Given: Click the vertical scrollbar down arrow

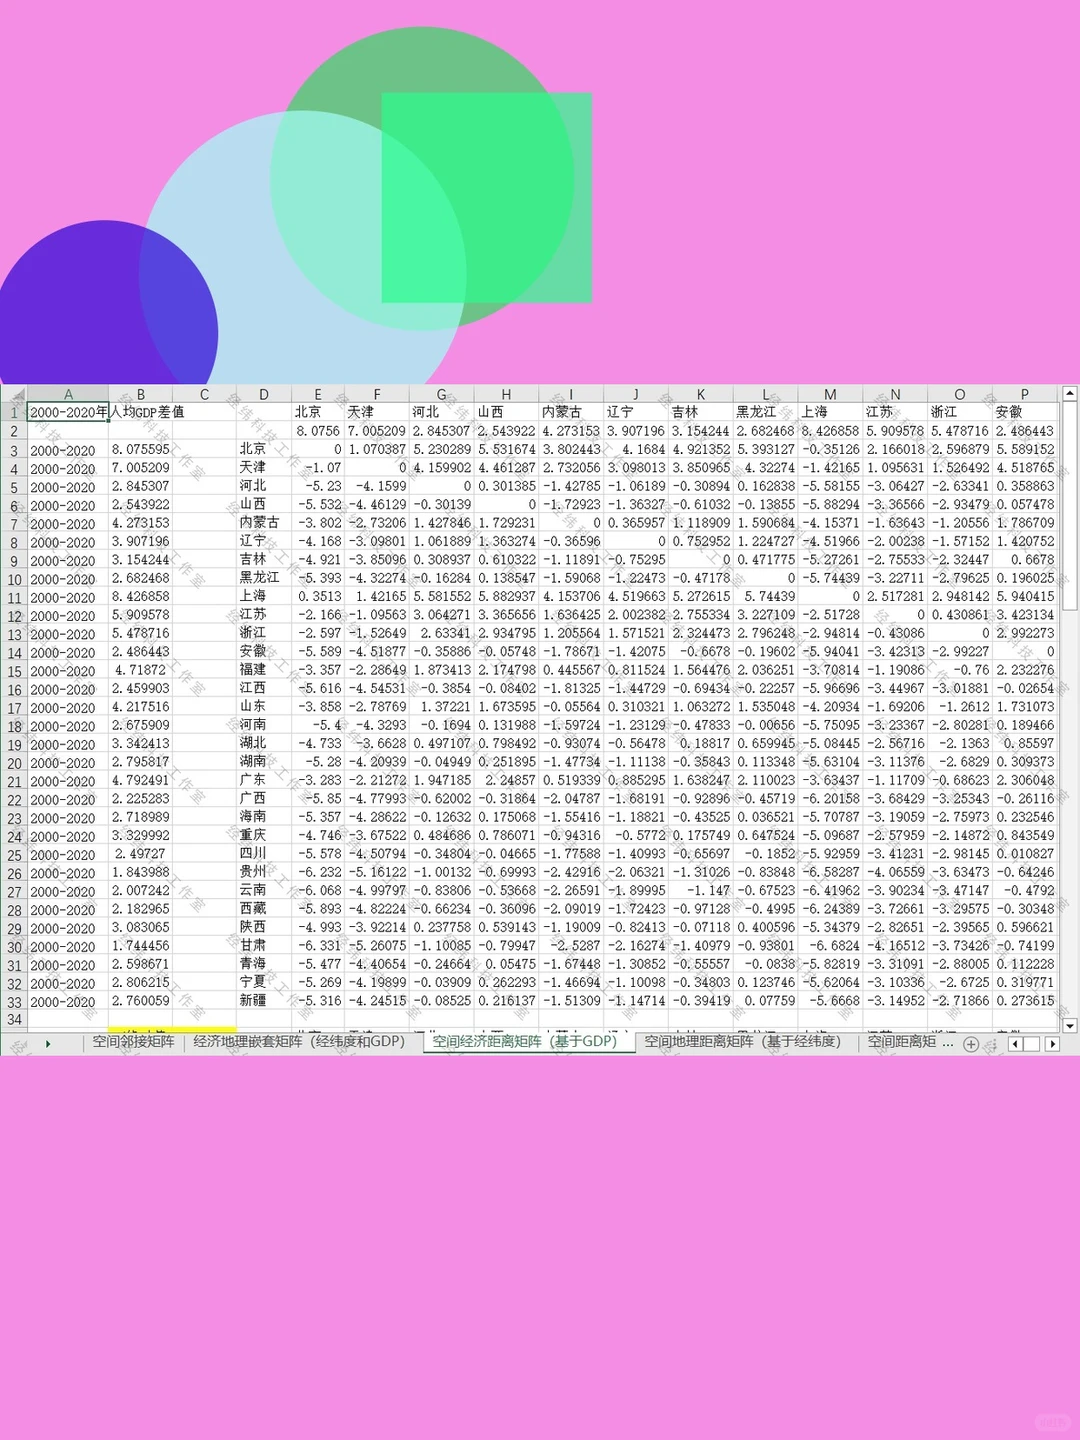Looking at the screenshot, I should [1069, 1025].
